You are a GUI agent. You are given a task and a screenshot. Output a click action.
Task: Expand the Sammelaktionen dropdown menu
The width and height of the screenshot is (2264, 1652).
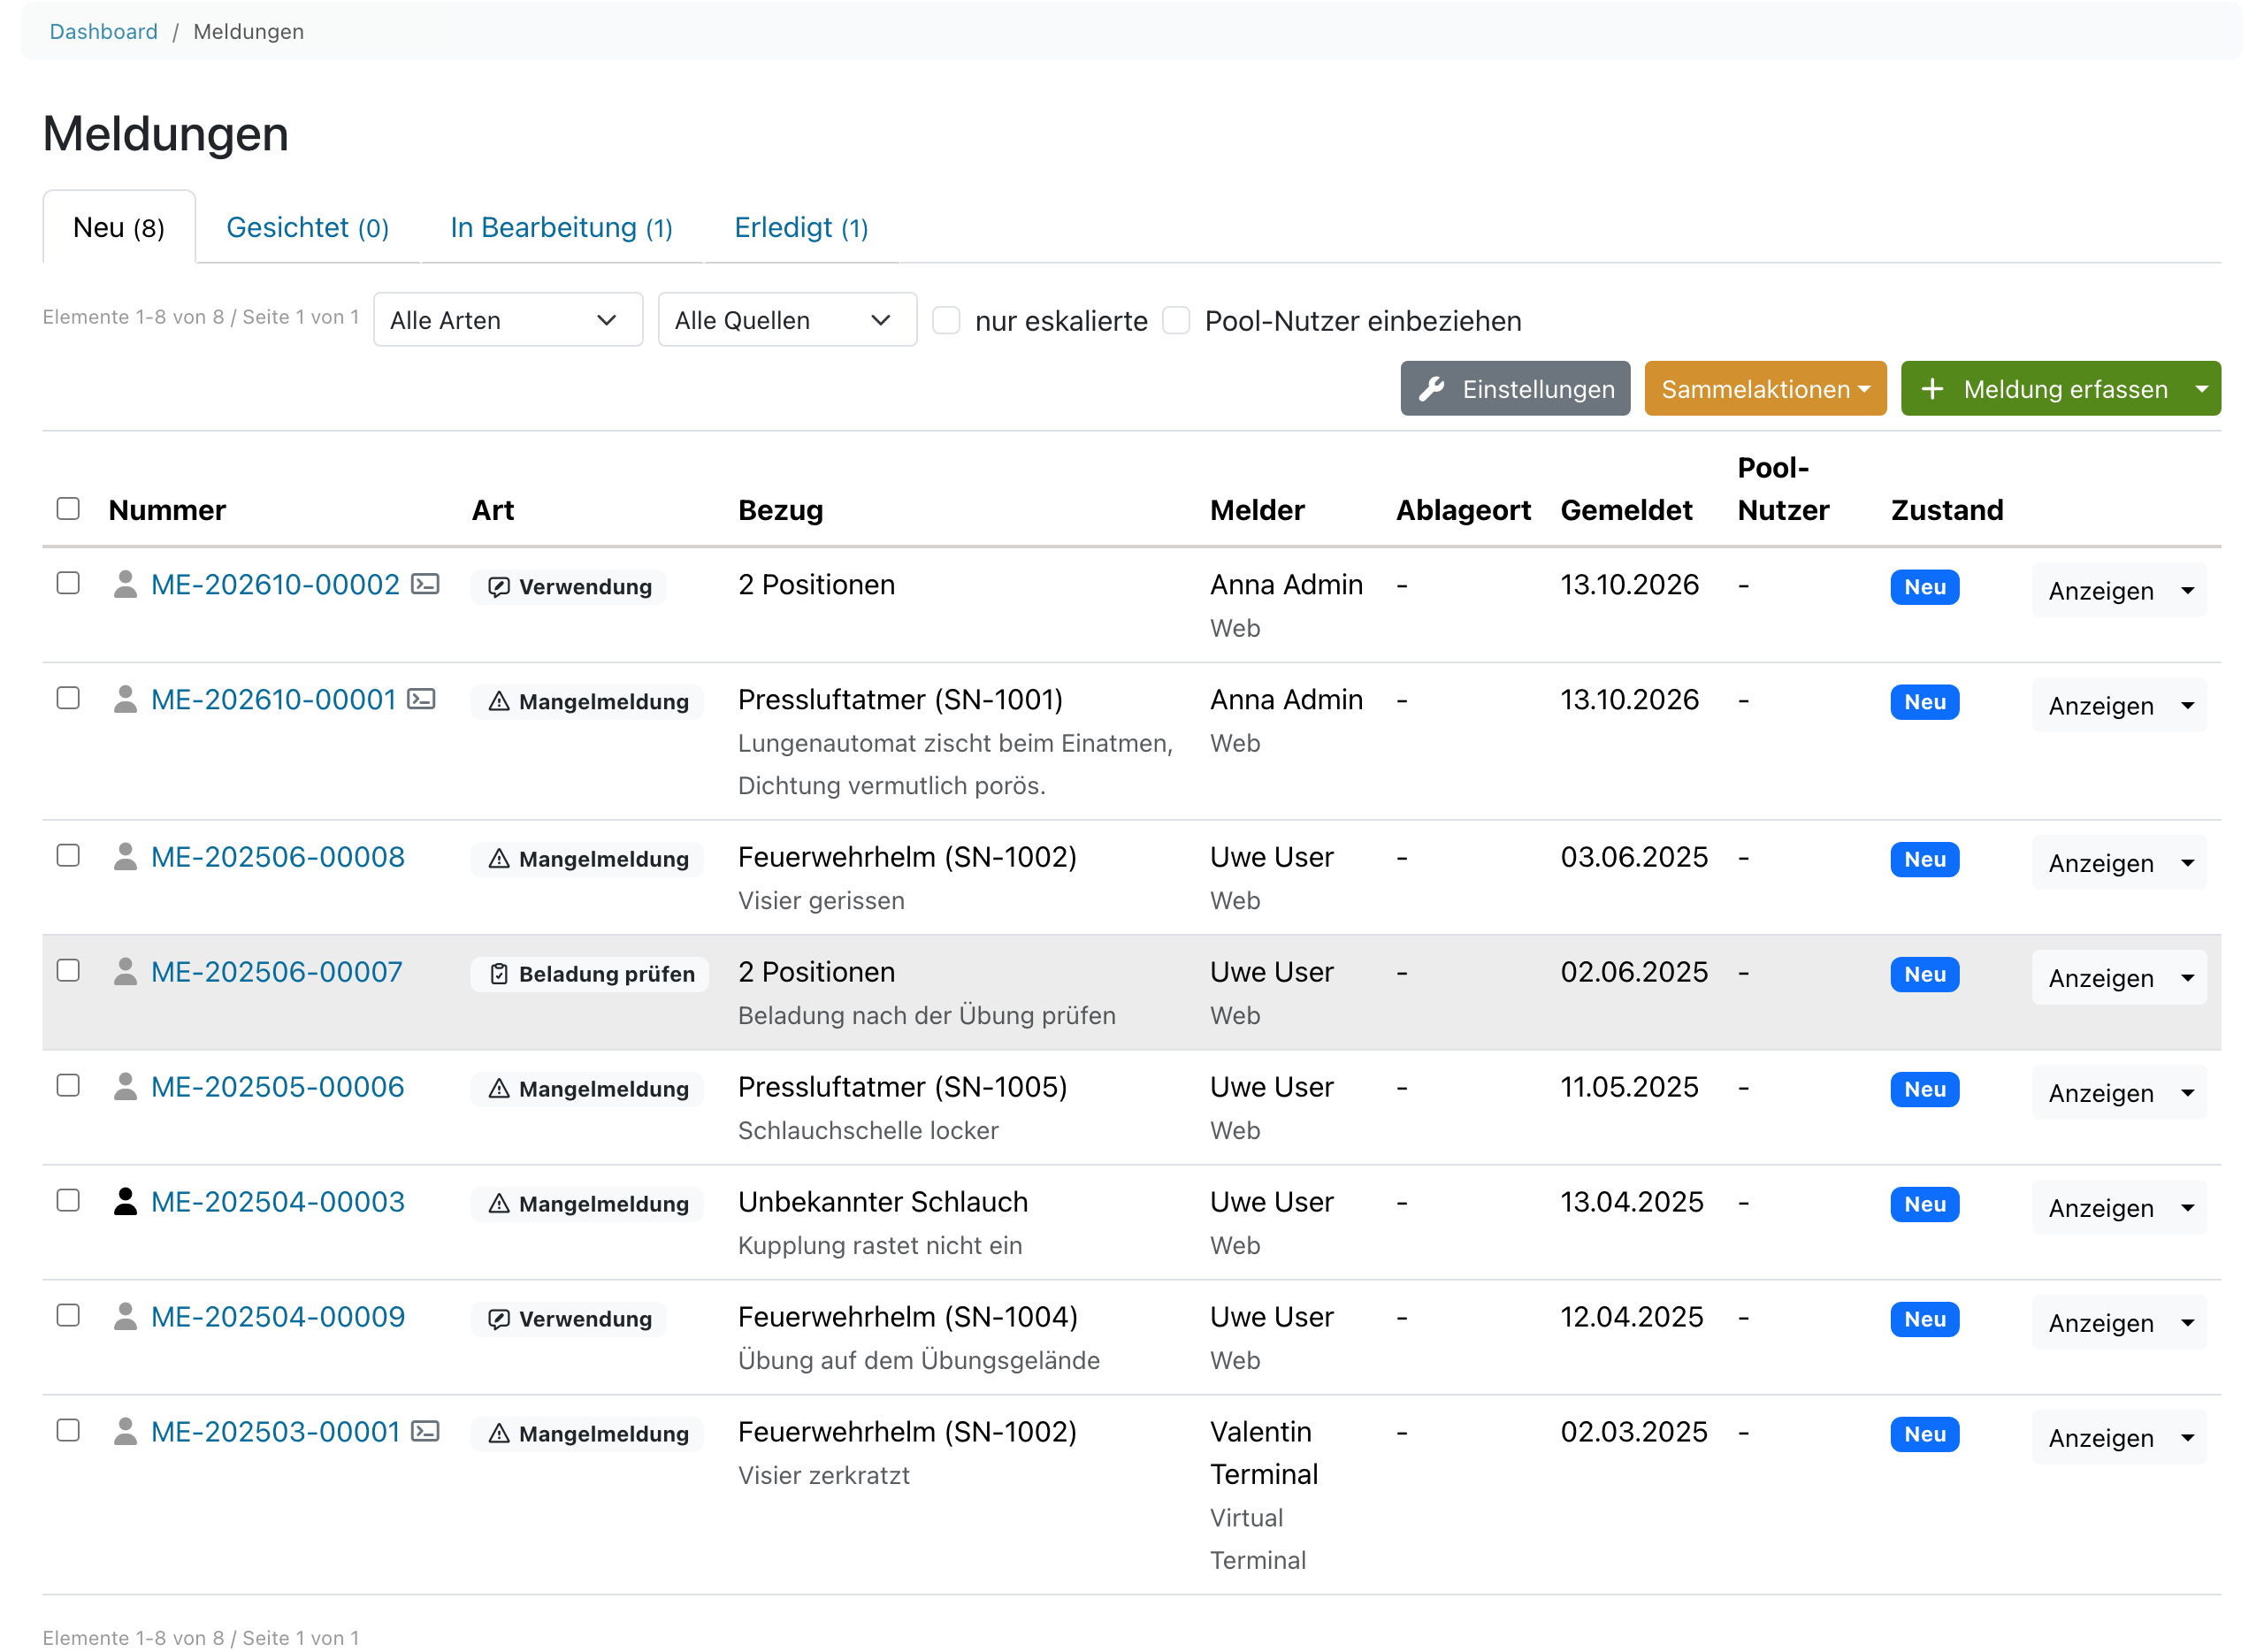coord(1765,389)
